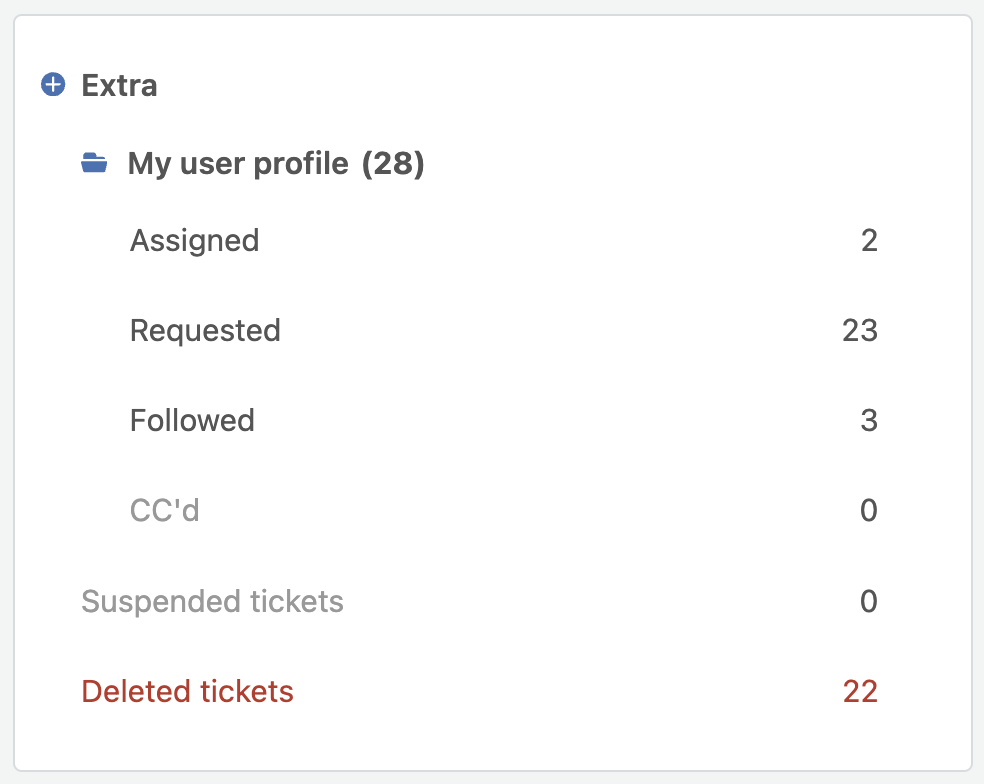Select the Requested count 23
This screenshot has height=784, width=984.
[860, 331]
